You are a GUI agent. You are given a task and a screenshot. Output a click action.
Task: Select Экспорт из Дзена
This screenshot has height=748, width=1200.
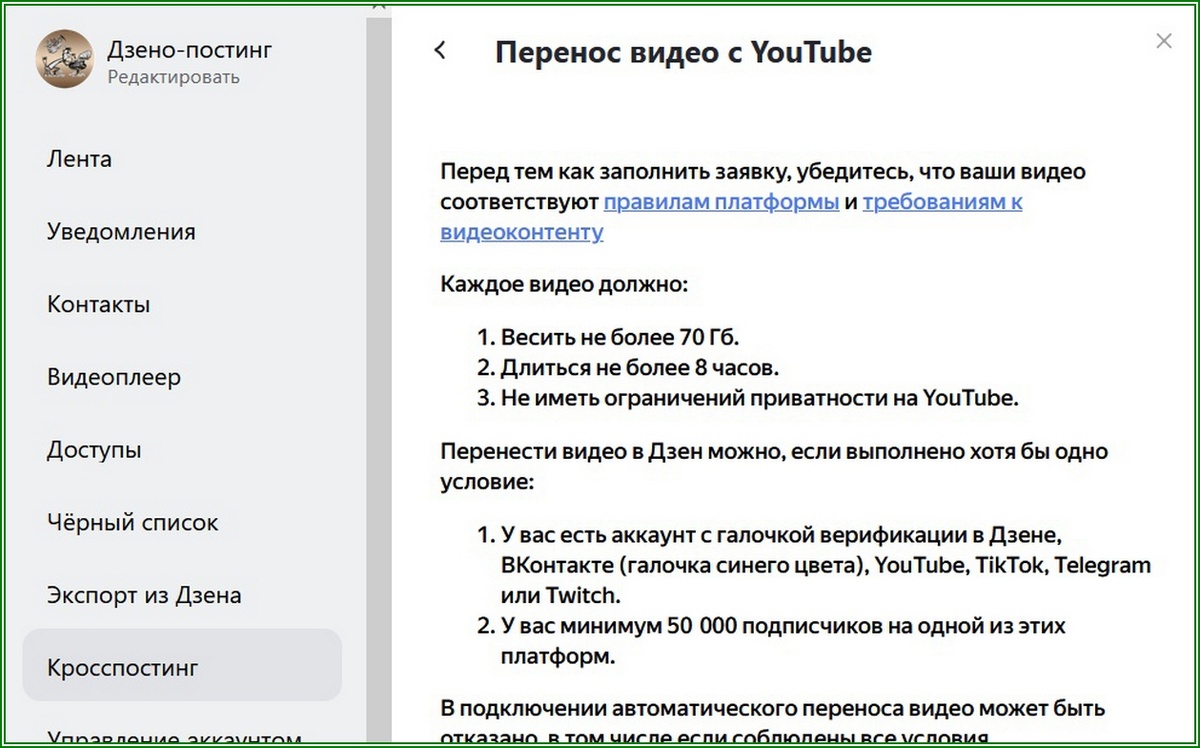pos(143,594)
